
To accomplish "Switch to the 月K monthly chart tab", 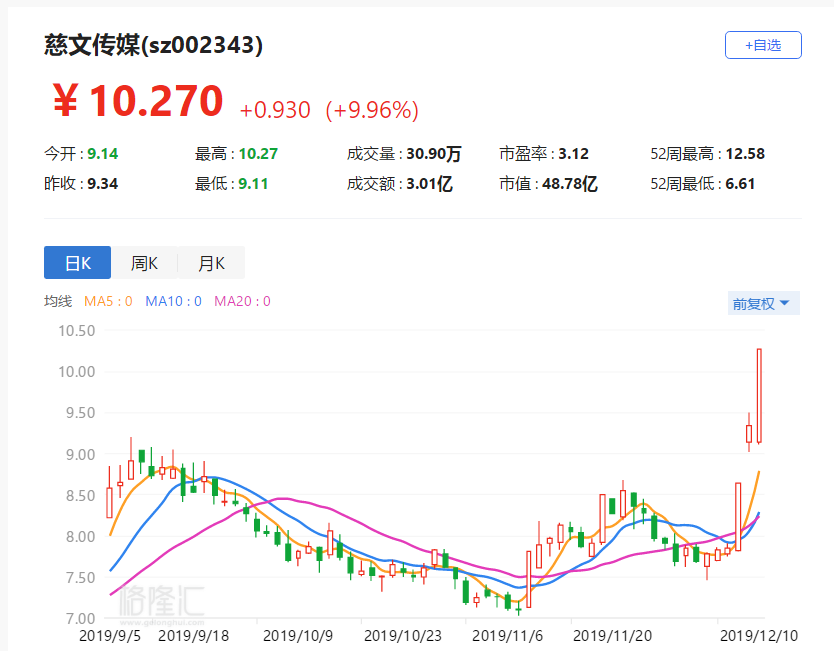I will coord(211,262).
